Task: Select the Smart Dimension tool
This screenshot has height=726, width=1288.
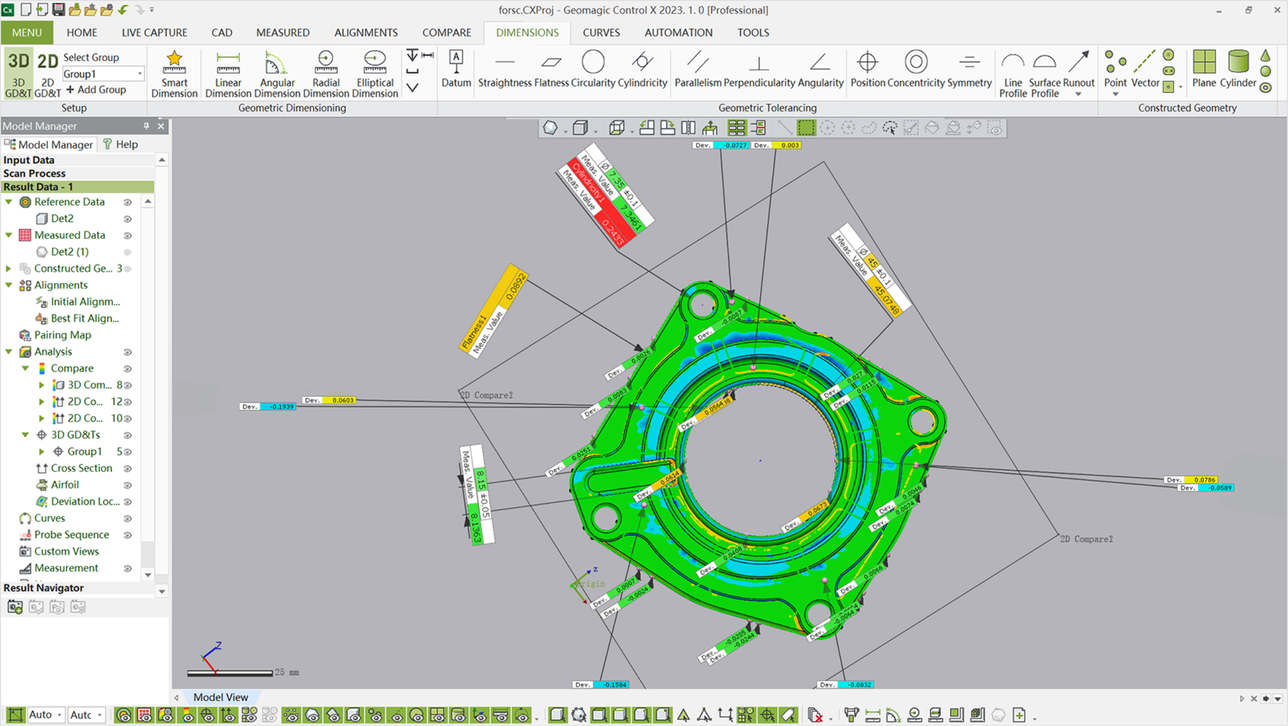Action: tap(174, 74)
